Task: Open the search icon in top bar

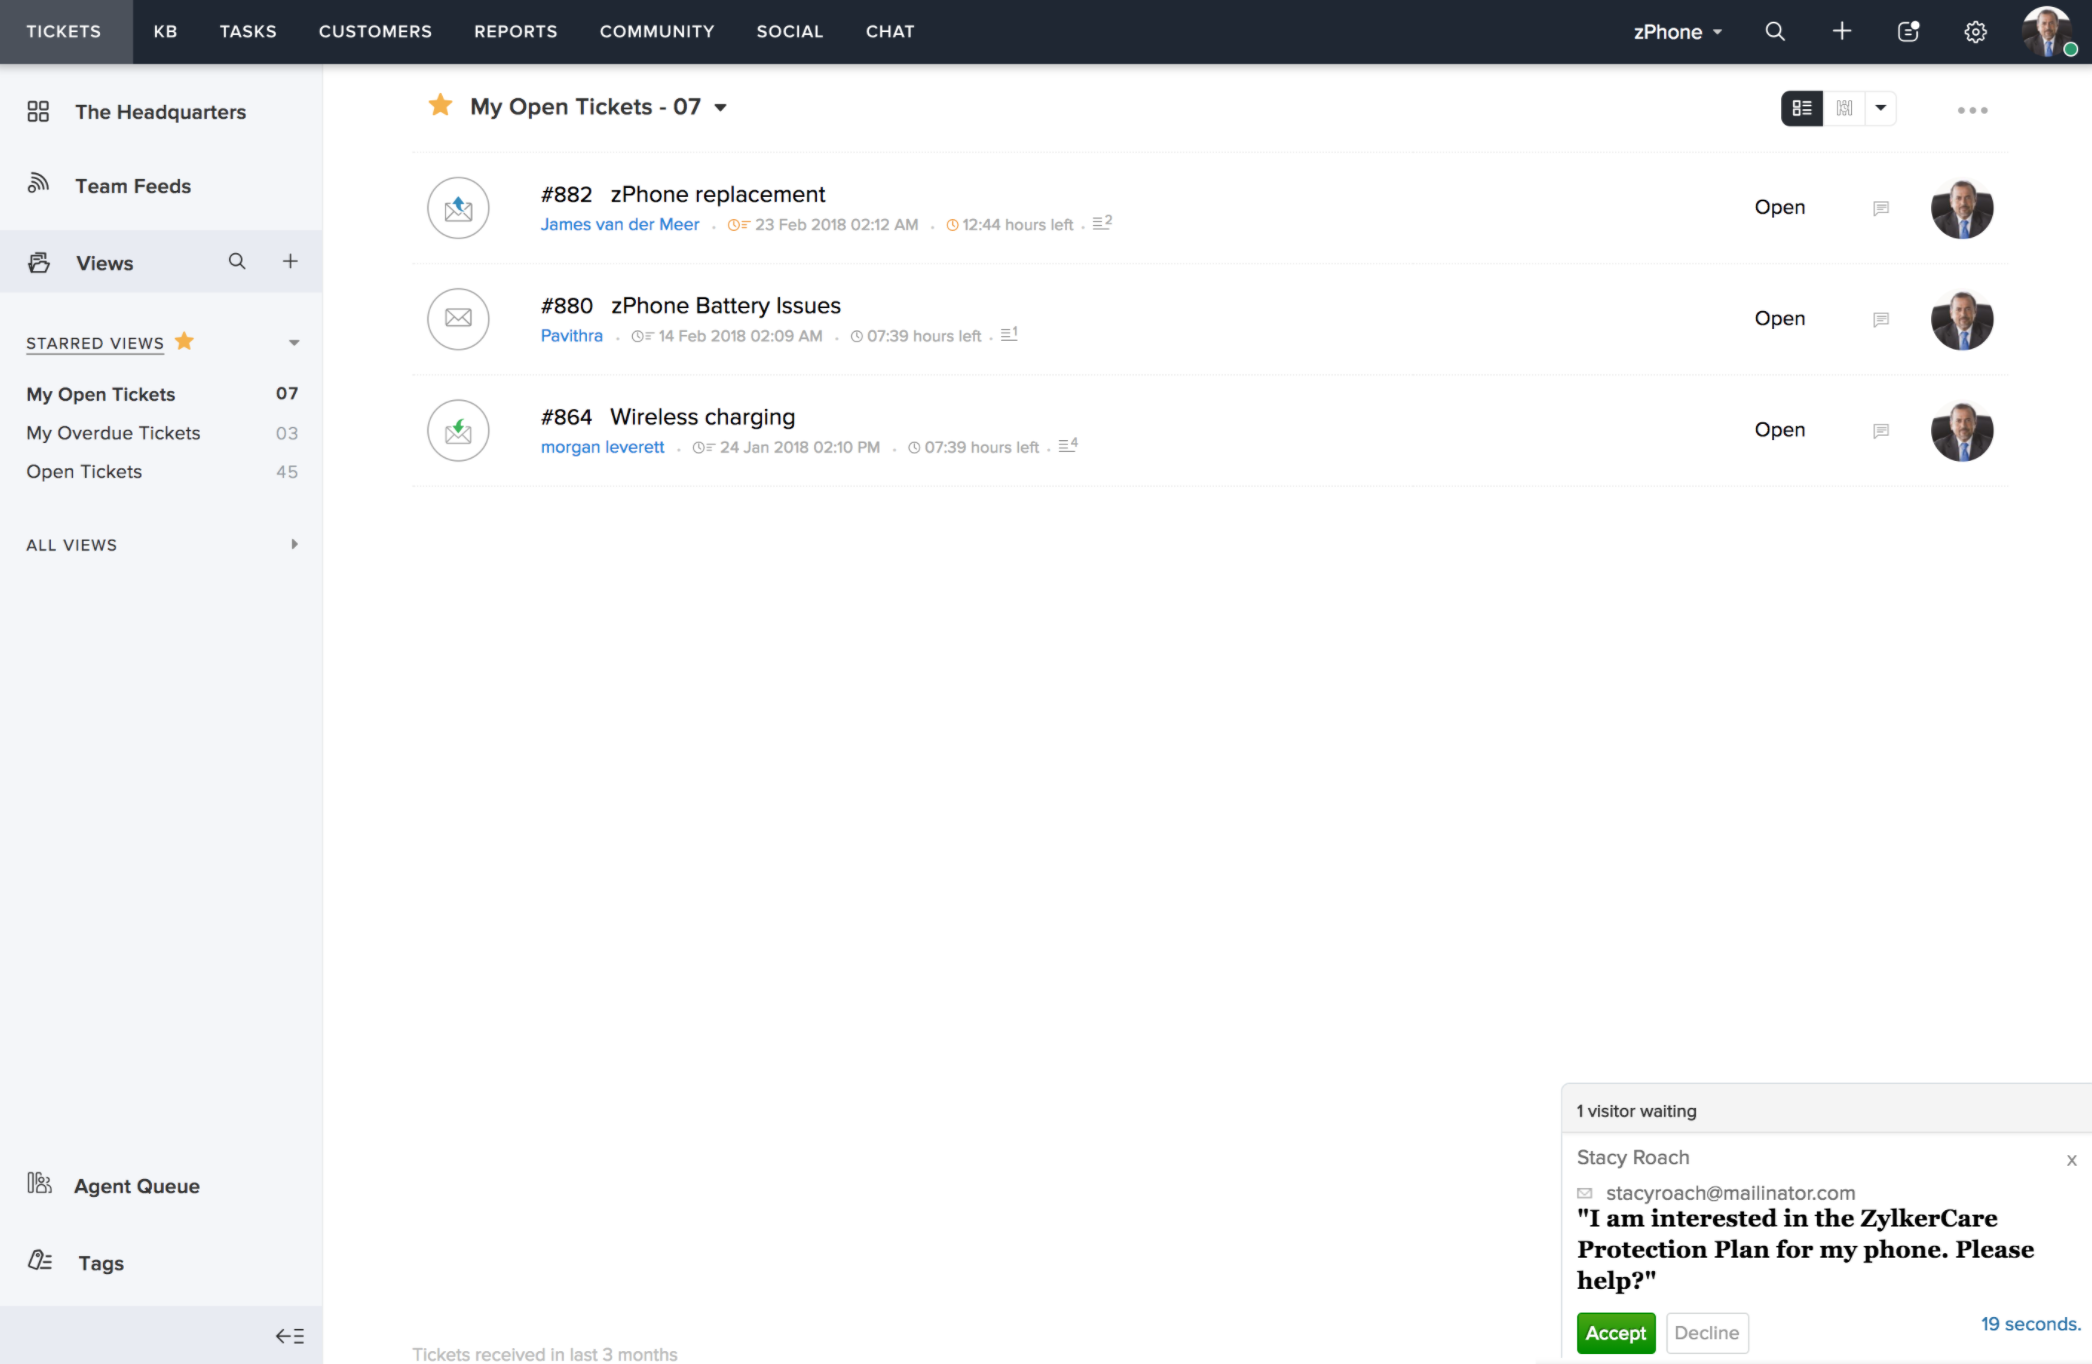Action: point(1775,31)
